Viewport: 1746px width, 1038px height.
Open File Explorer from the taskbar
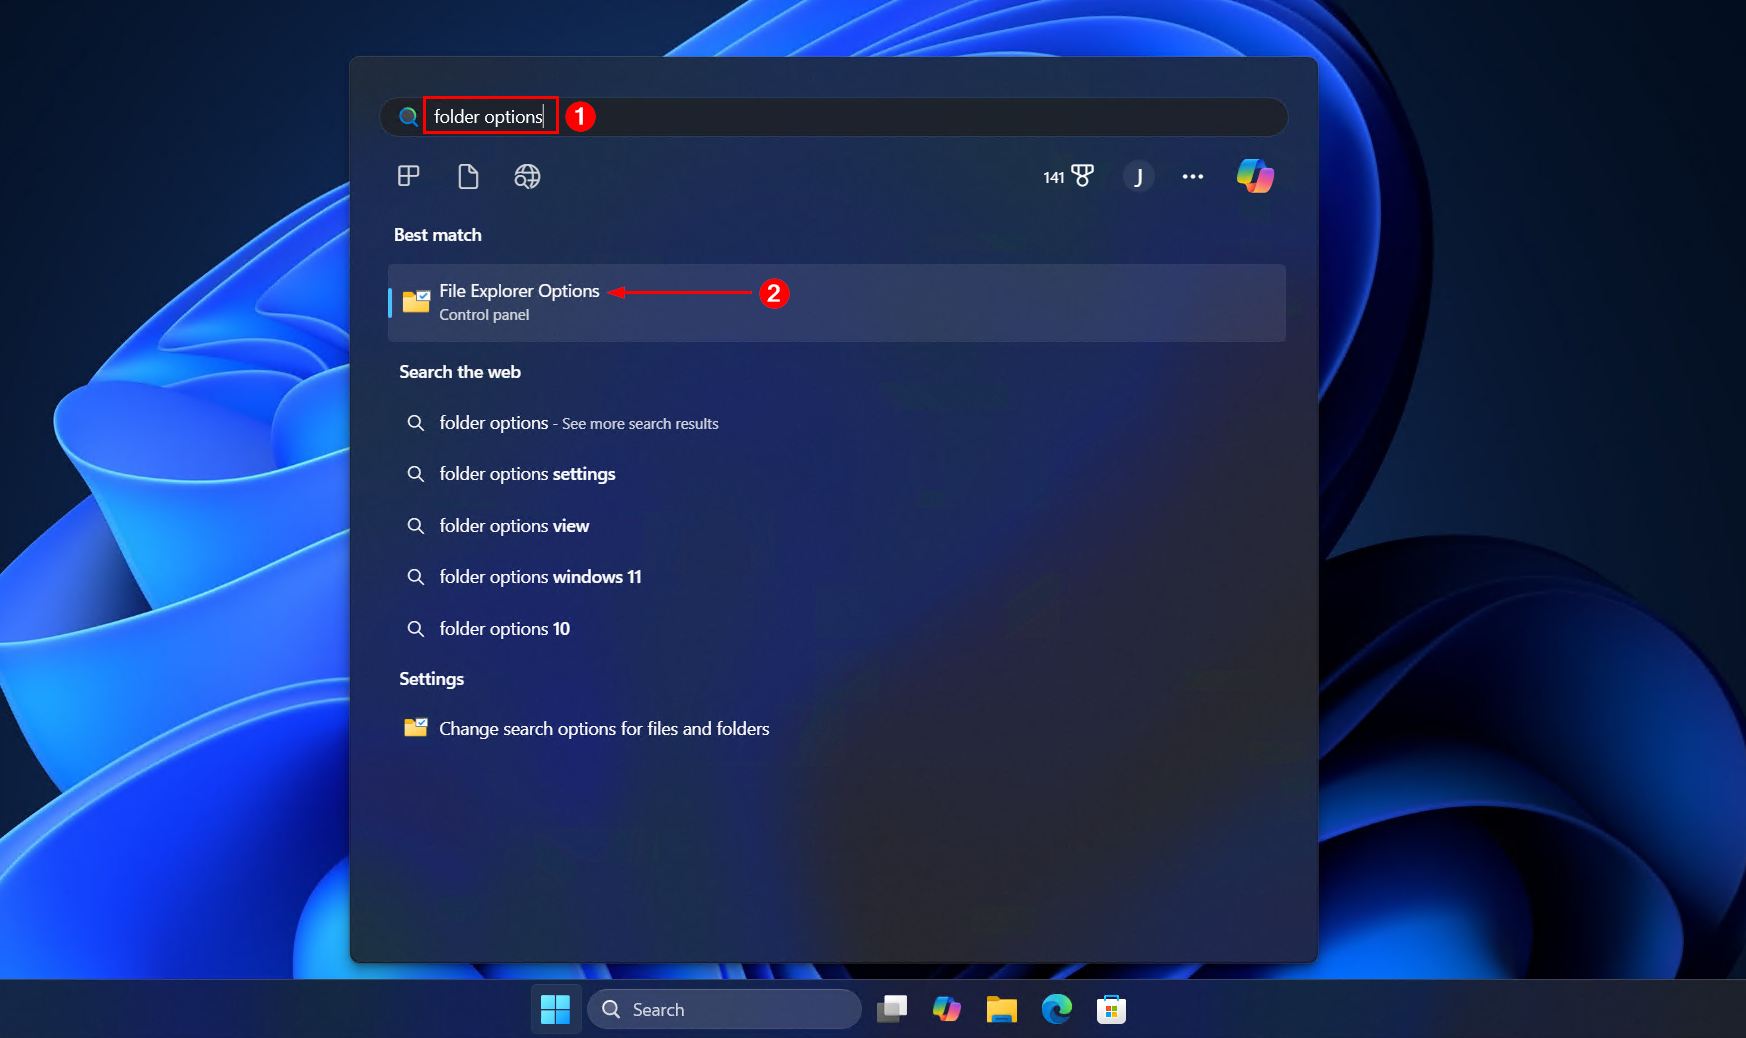pyautogui.click(x=1002, y=1009)
